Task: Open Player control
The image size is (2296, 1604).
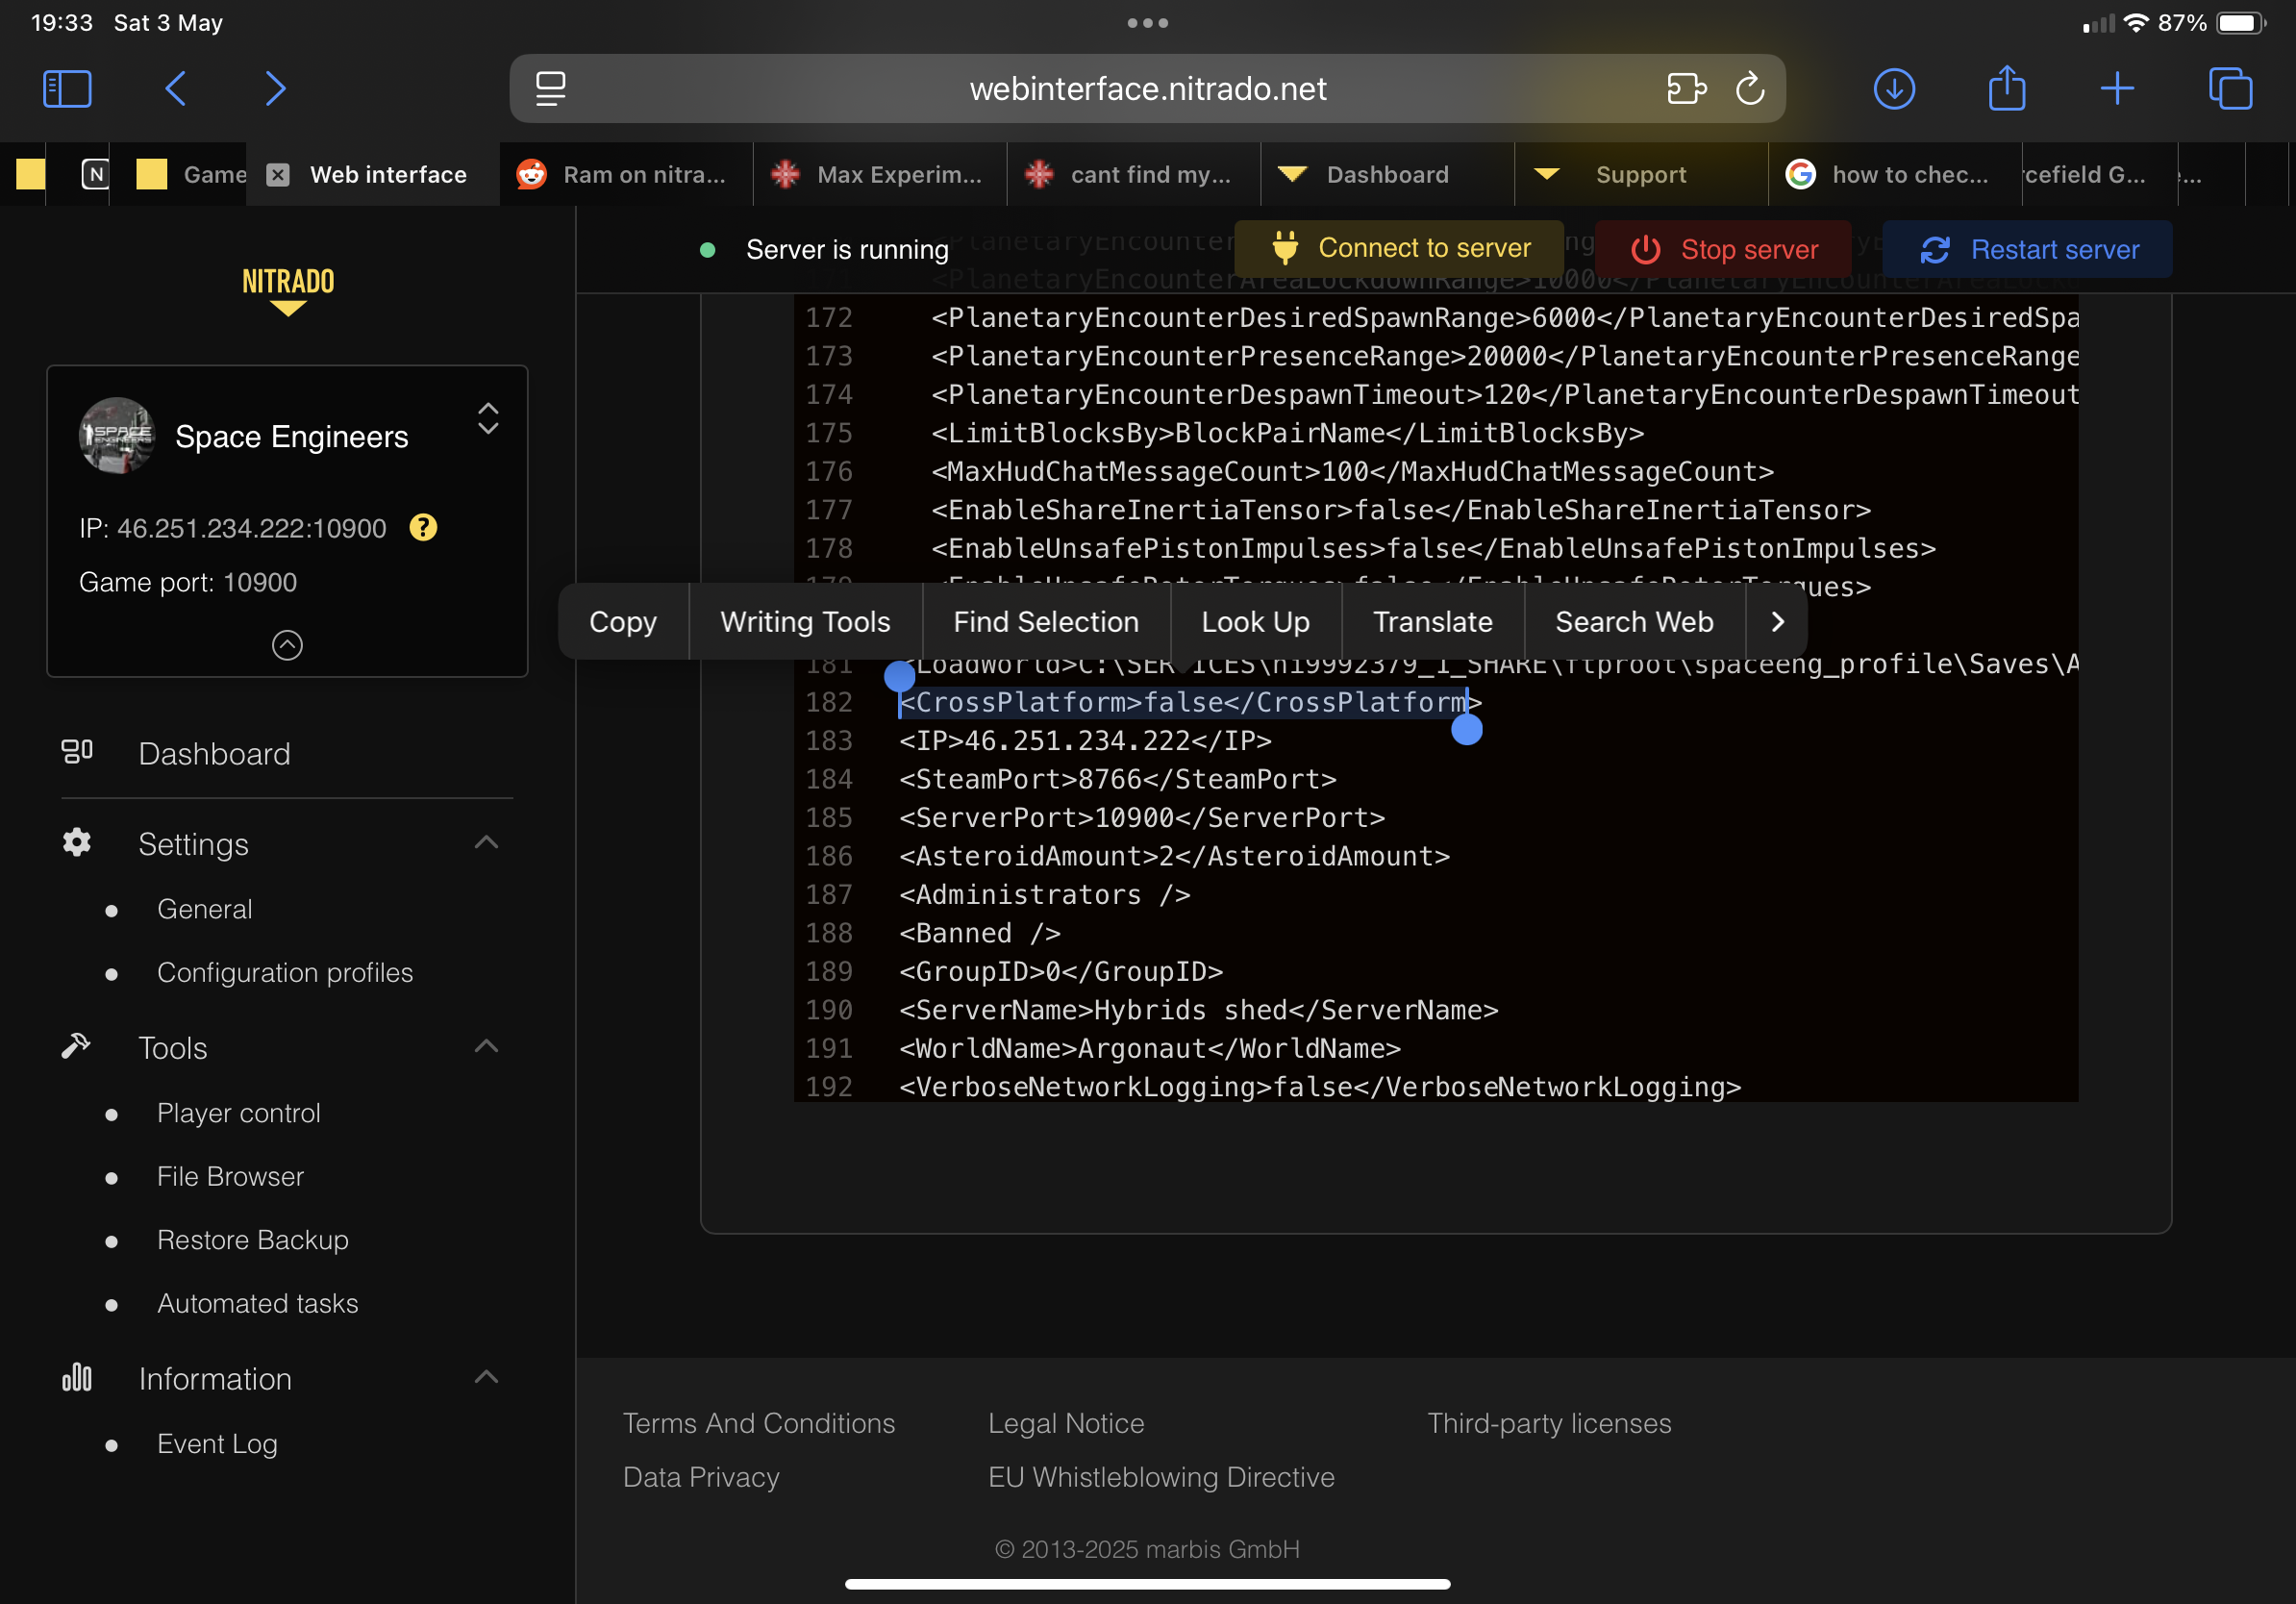Action: pos(239,1113)
